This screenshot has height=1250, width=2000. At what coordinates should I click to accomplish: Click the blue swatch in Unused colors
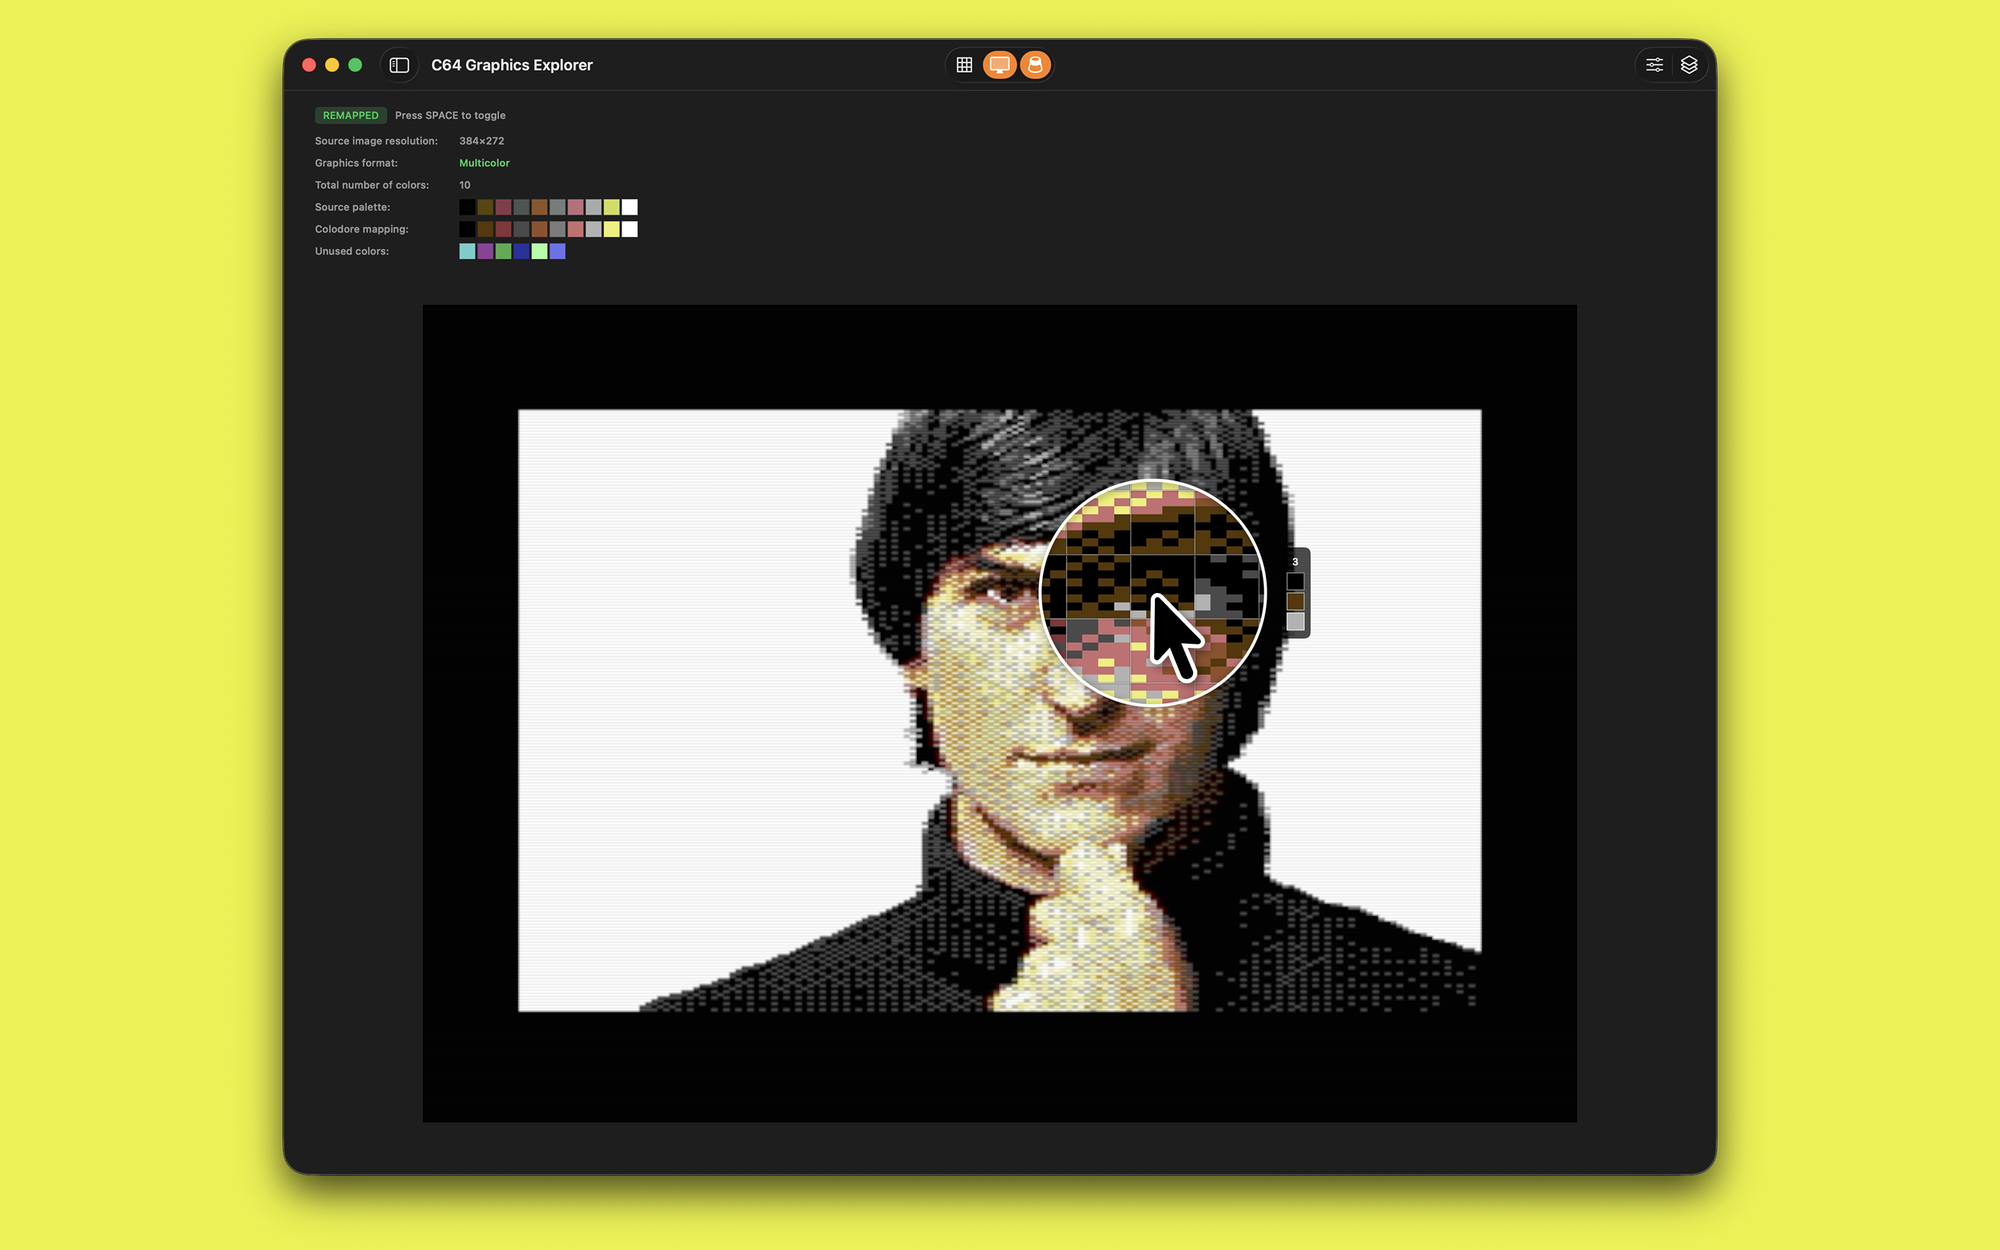click(x=521, y=251)
